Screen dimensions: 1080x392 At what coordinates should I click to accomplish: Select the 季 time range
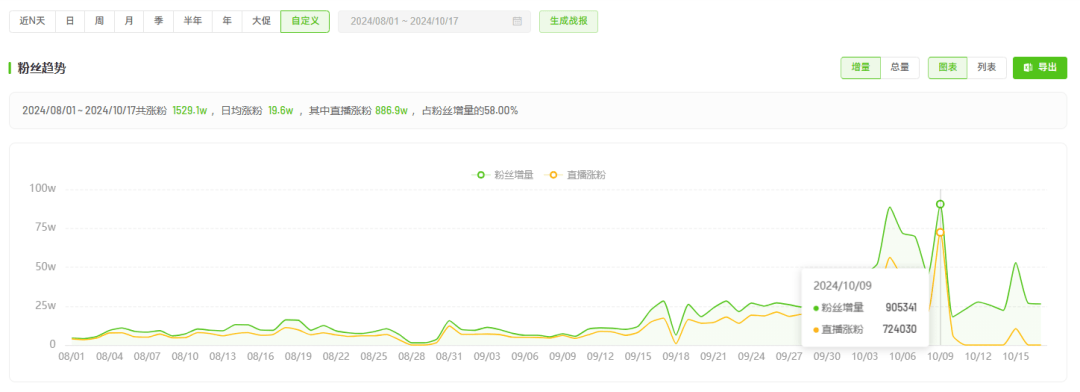pyautogui.click(x=158, y=21)
